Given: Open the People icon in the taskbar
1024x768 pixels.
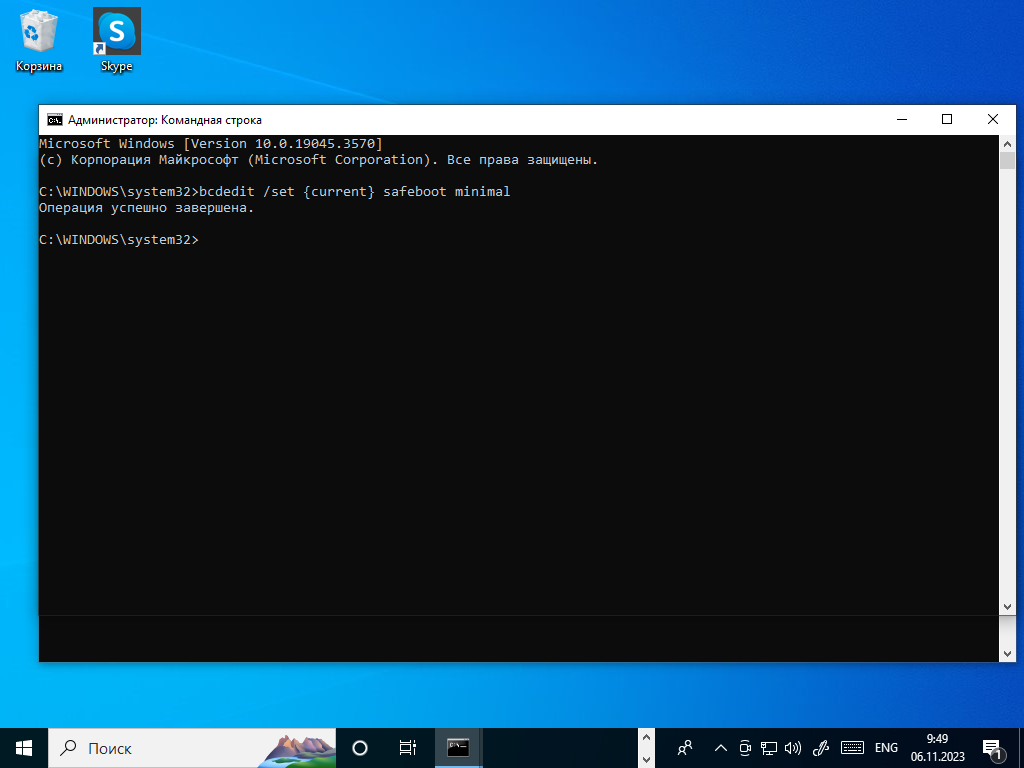Looking at the screenshot, I should point(685,748).
